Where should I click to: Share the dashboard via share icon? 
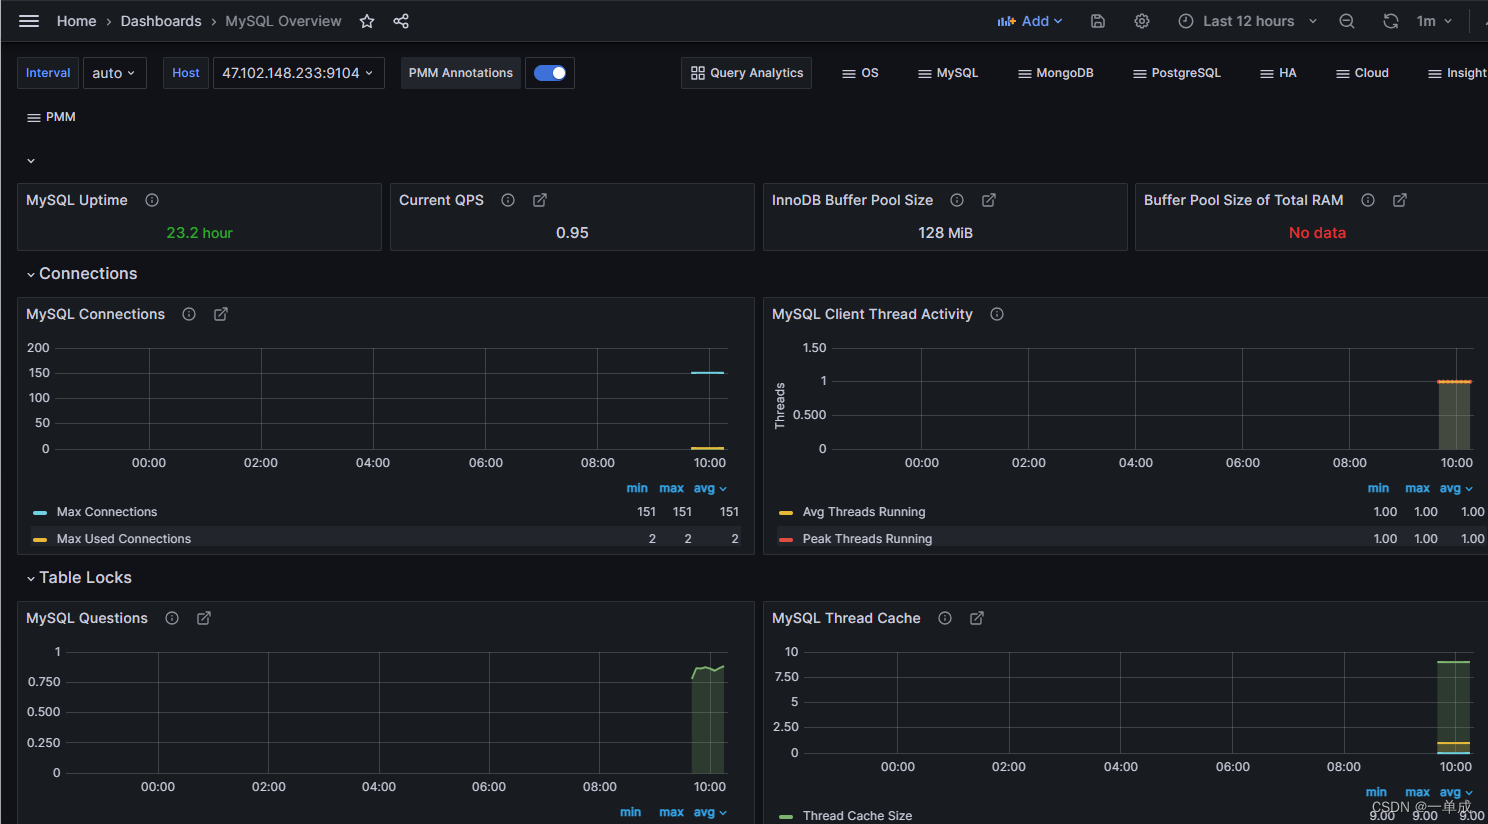401,21
